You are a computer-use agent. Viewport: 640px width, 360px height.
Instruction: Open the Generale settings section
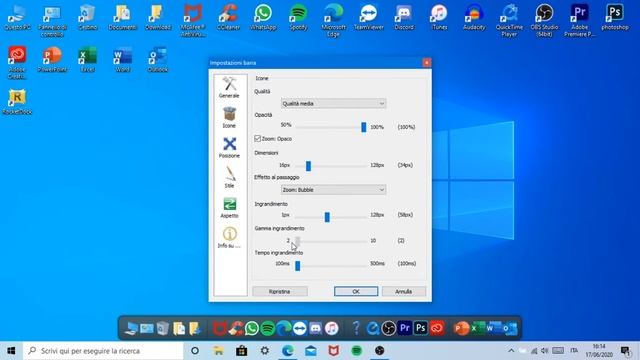click(x=229, y=87)
